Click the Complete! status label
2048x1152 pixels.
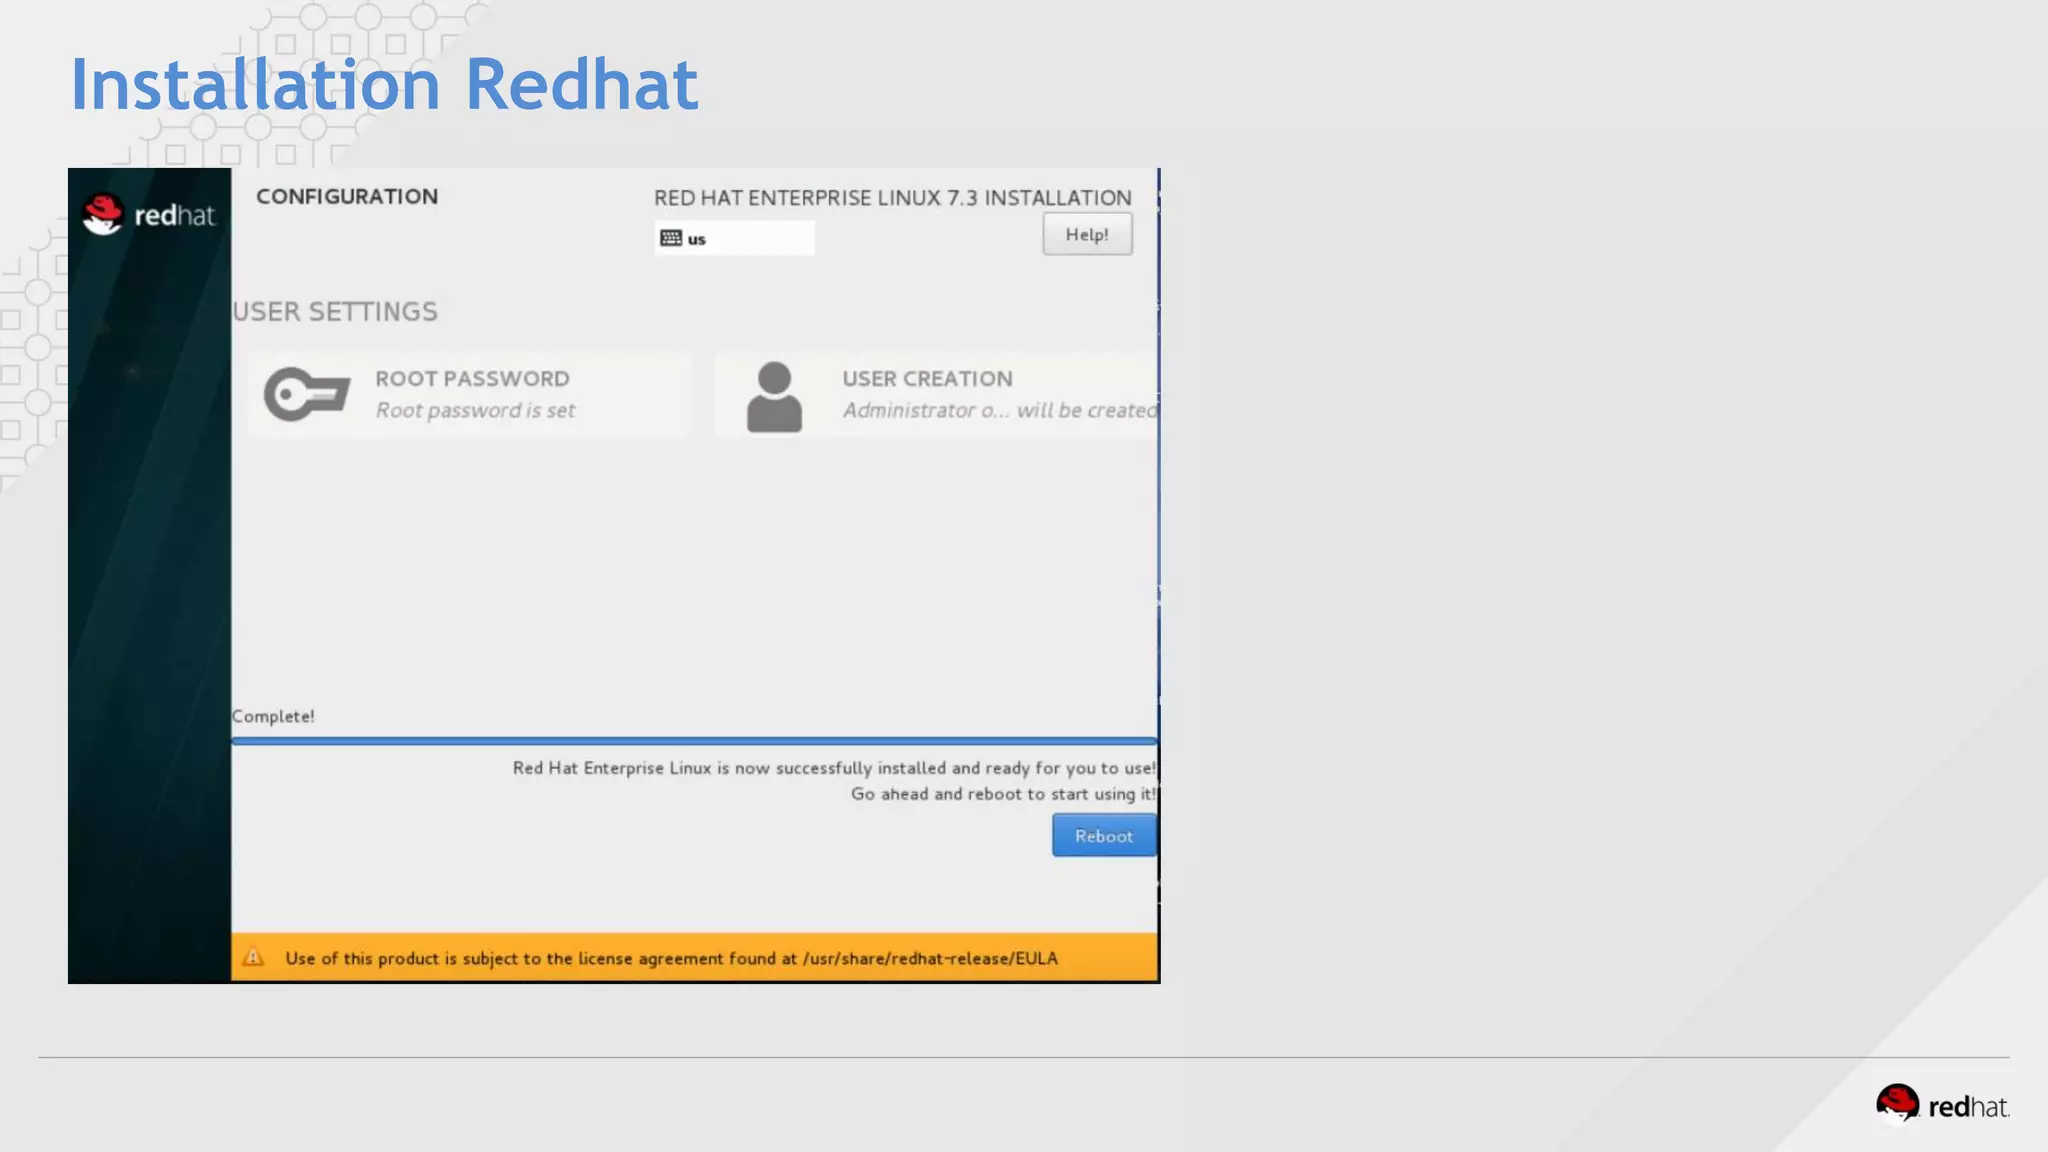click(273, 716)
